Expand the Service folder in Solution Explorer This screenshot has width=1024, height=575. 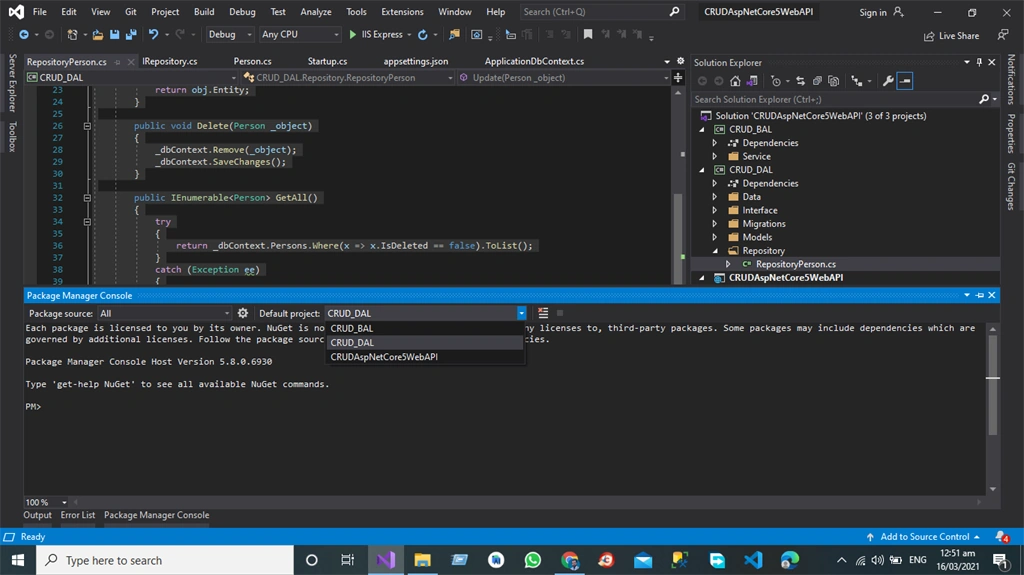pyautogui.click(x=714, y=157)
